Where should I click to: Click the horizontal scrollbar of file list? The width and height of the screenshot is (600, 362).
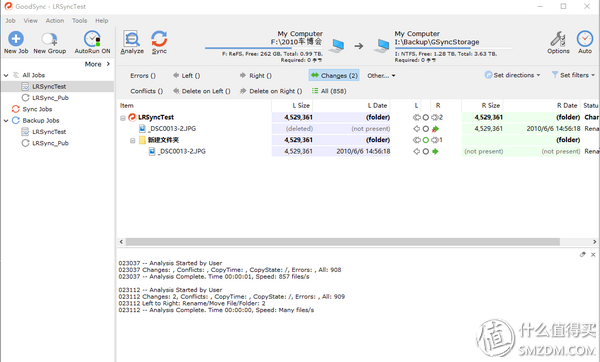point(342,242)
